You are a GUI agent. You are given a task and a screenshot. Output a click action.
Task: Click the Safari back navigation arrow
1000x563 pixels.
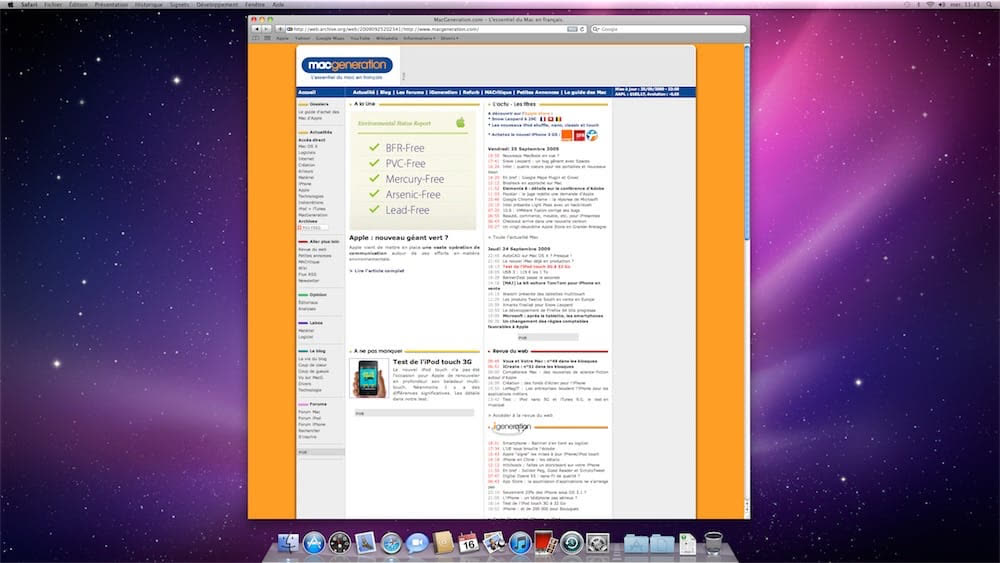[x=255, y=29]
